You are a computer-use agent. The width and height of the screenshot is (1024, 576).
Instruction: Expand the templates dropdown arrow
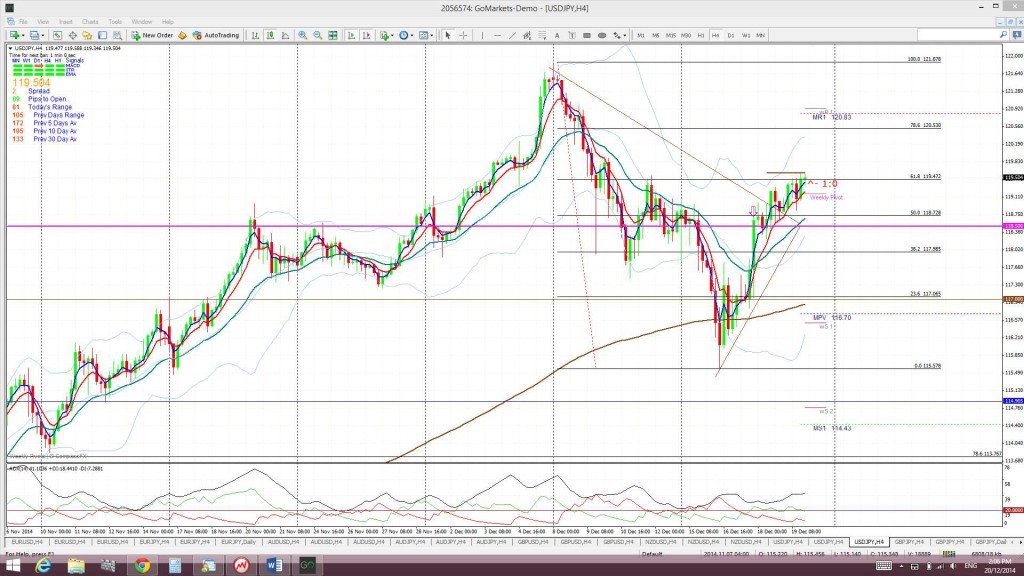[432, 36]
